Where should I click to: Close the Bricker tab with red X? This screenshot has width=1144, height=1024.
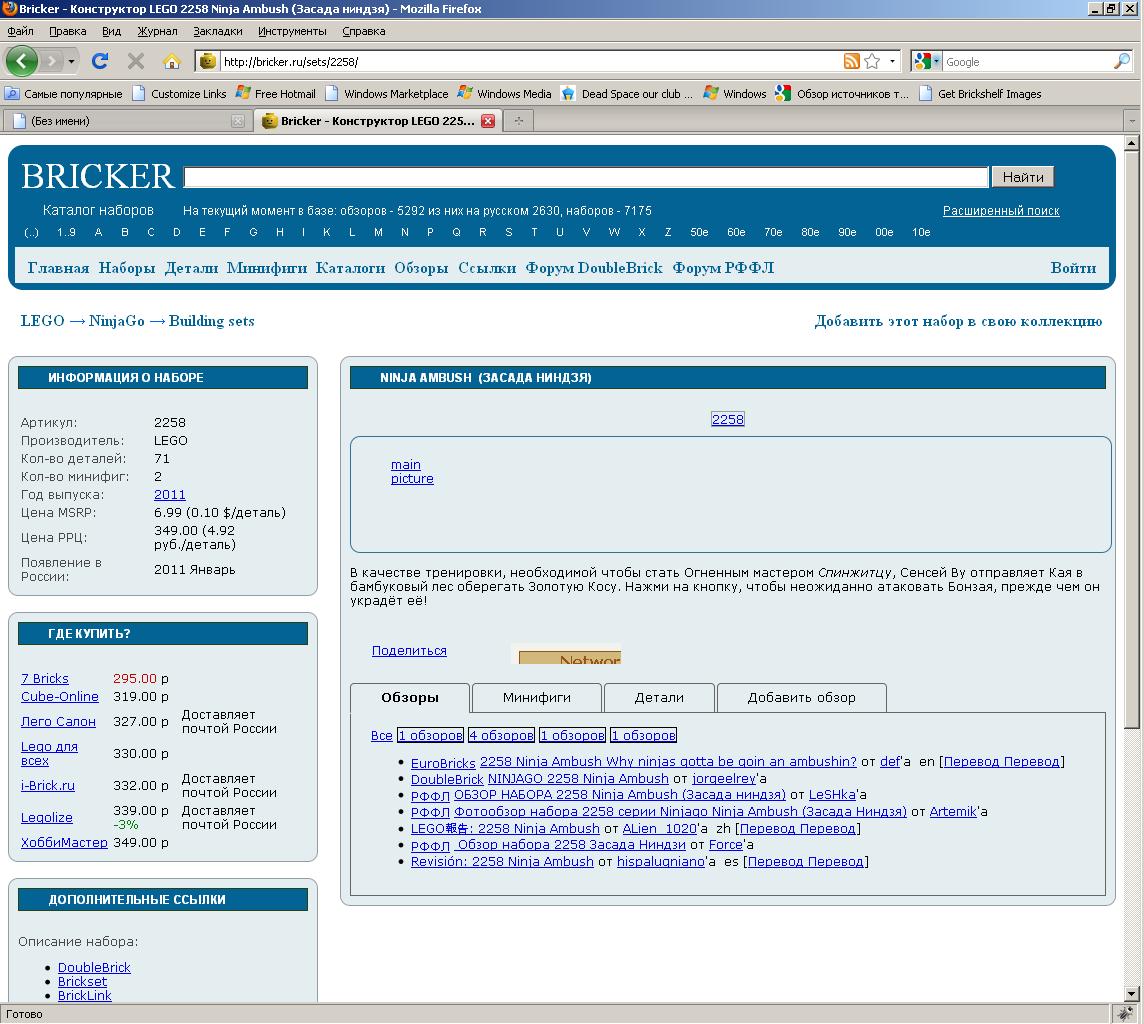click(488, 121)
